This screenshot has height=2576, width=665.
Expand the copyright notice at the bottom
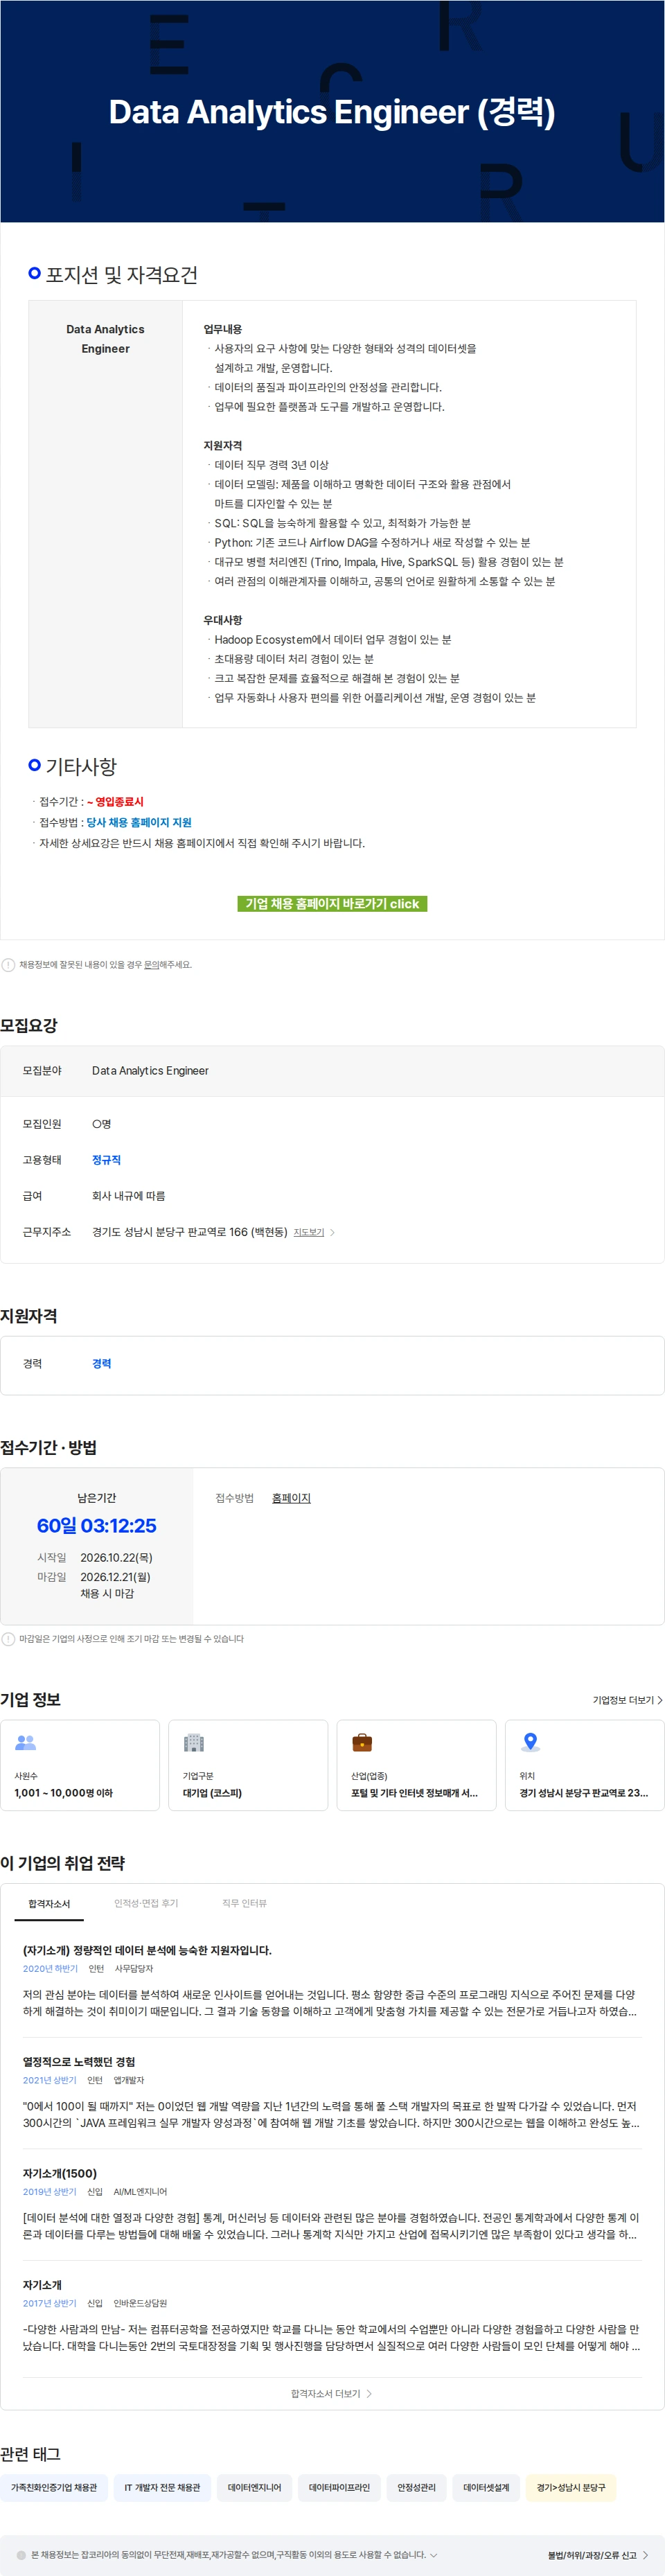click(433, 2555)
